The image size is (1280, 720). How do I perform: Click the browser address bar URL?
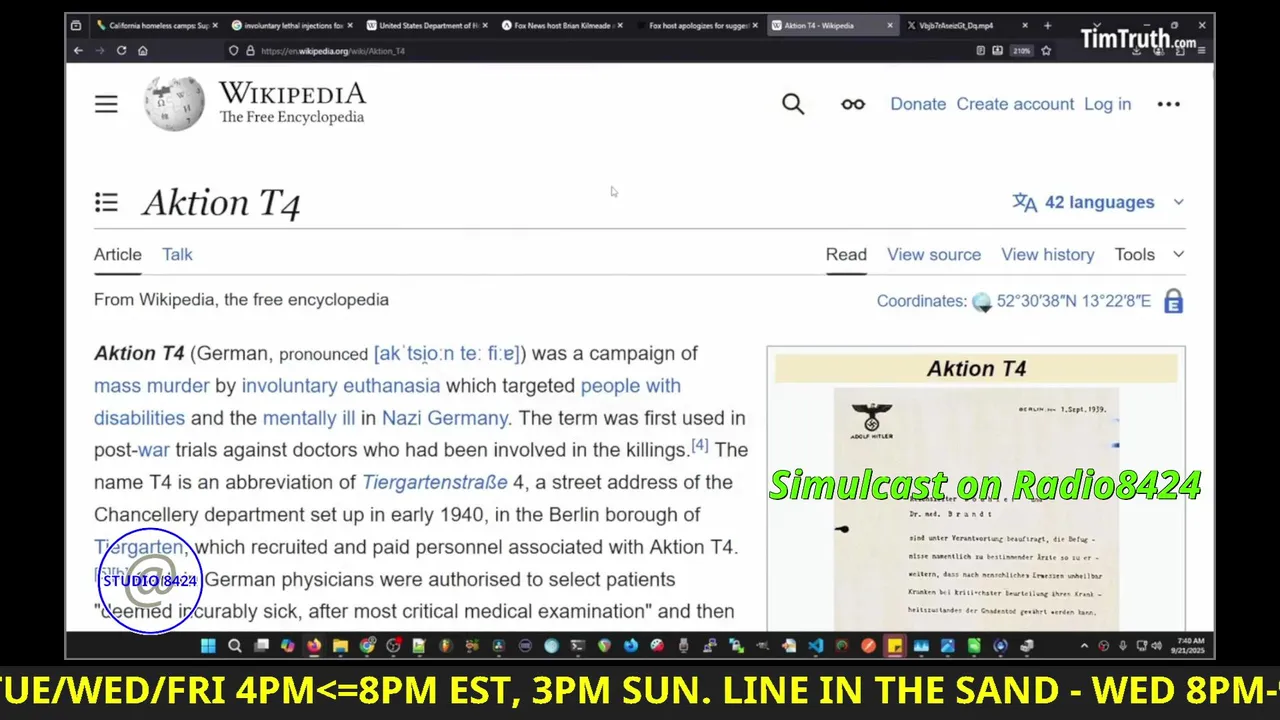pos(333,50)
